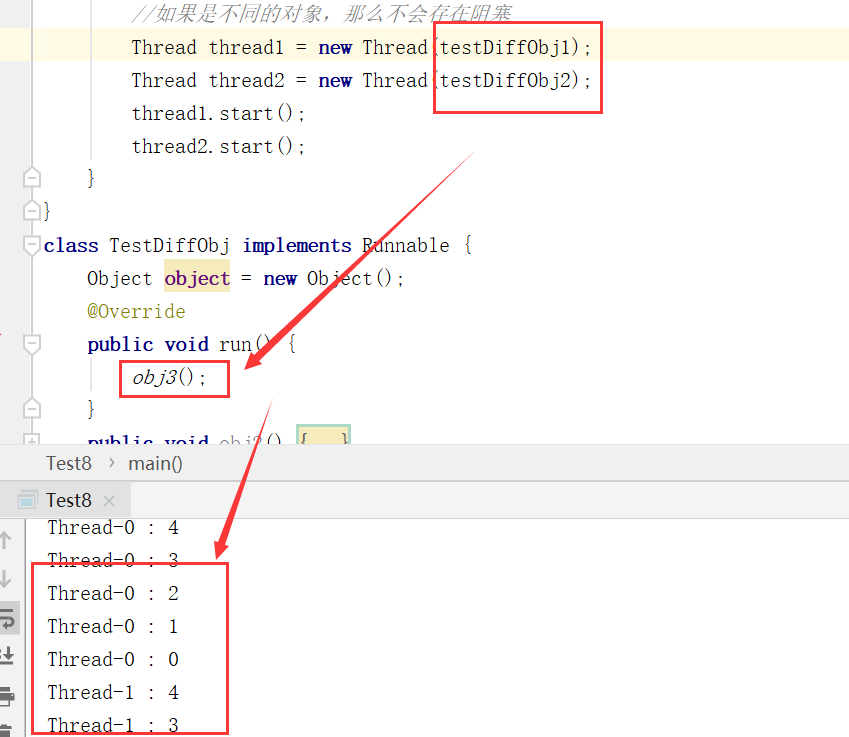849x737 pixels.
Task: Click 'thread2' variable declaration name
Action: pyautogui.click(x=246, y=81)
